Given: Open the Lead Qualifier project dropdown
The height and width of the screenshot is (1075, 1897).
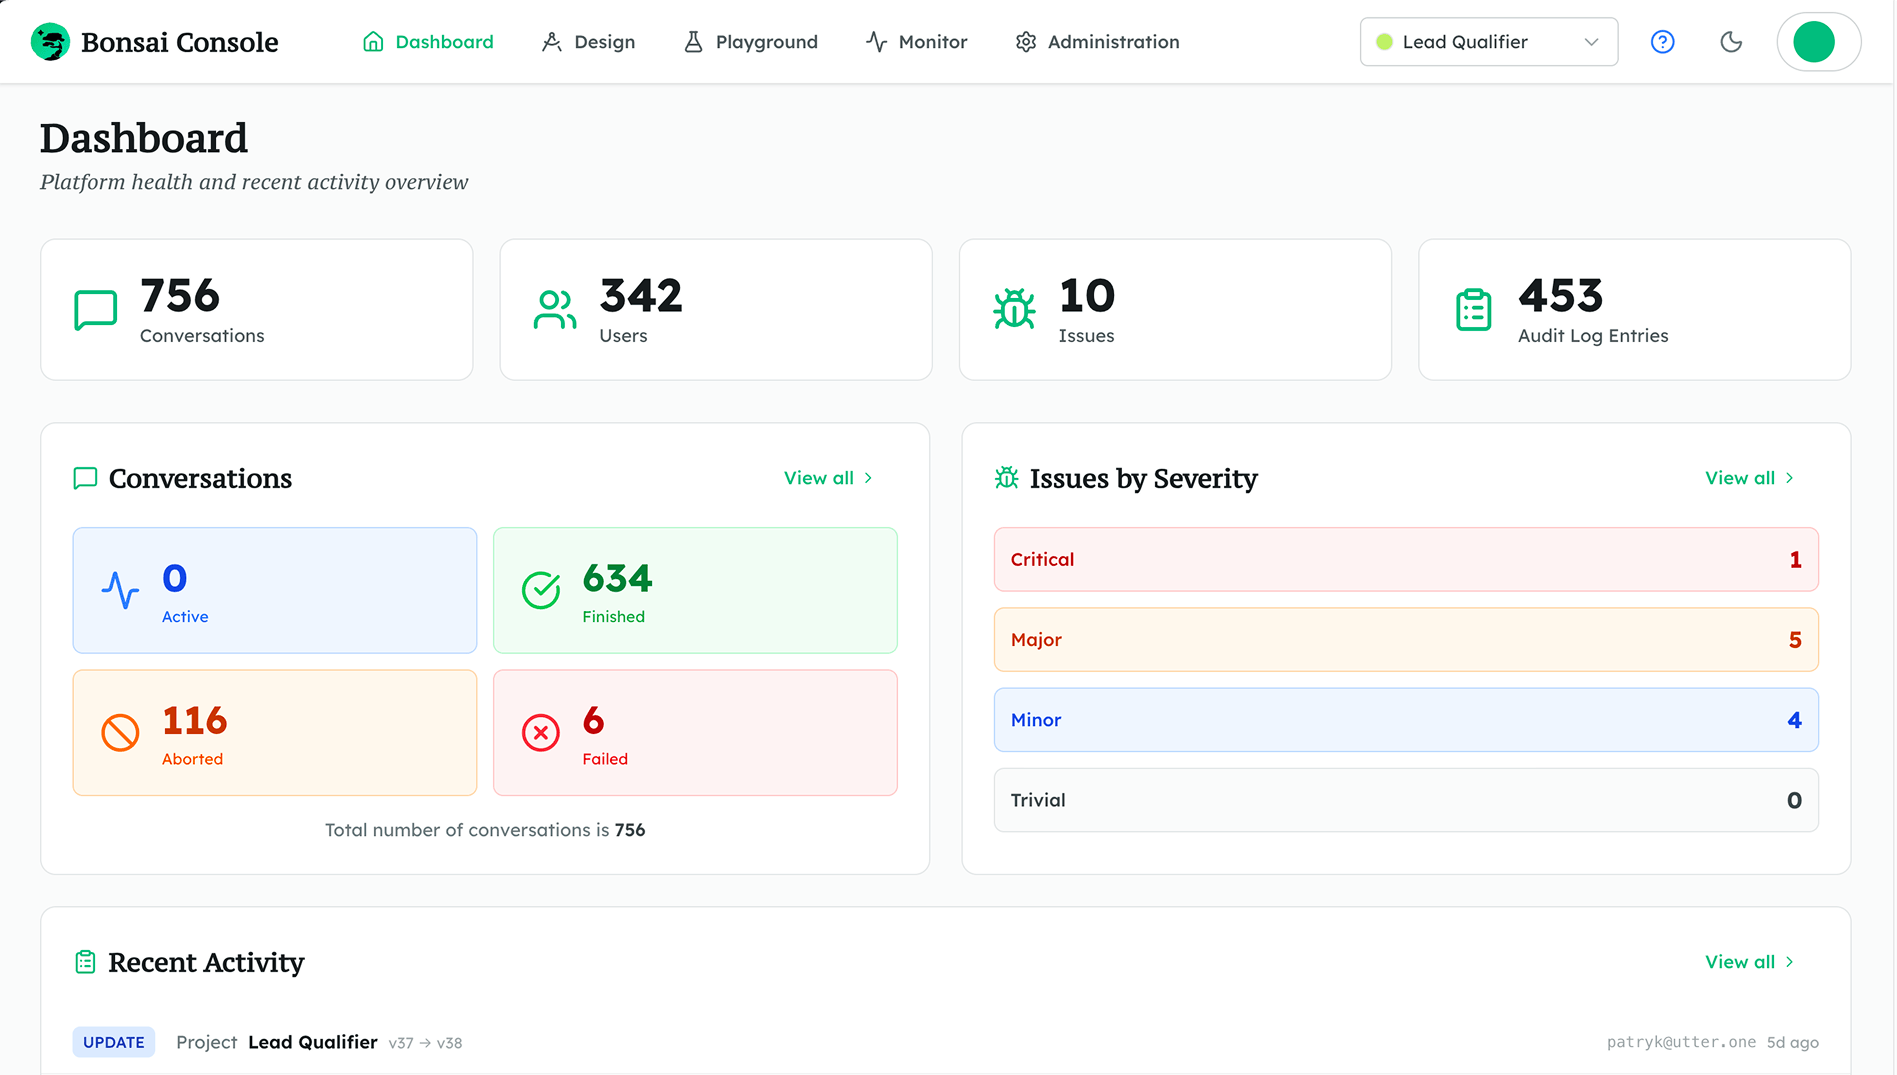Looking at the screenshot, I should [1488, 42].
